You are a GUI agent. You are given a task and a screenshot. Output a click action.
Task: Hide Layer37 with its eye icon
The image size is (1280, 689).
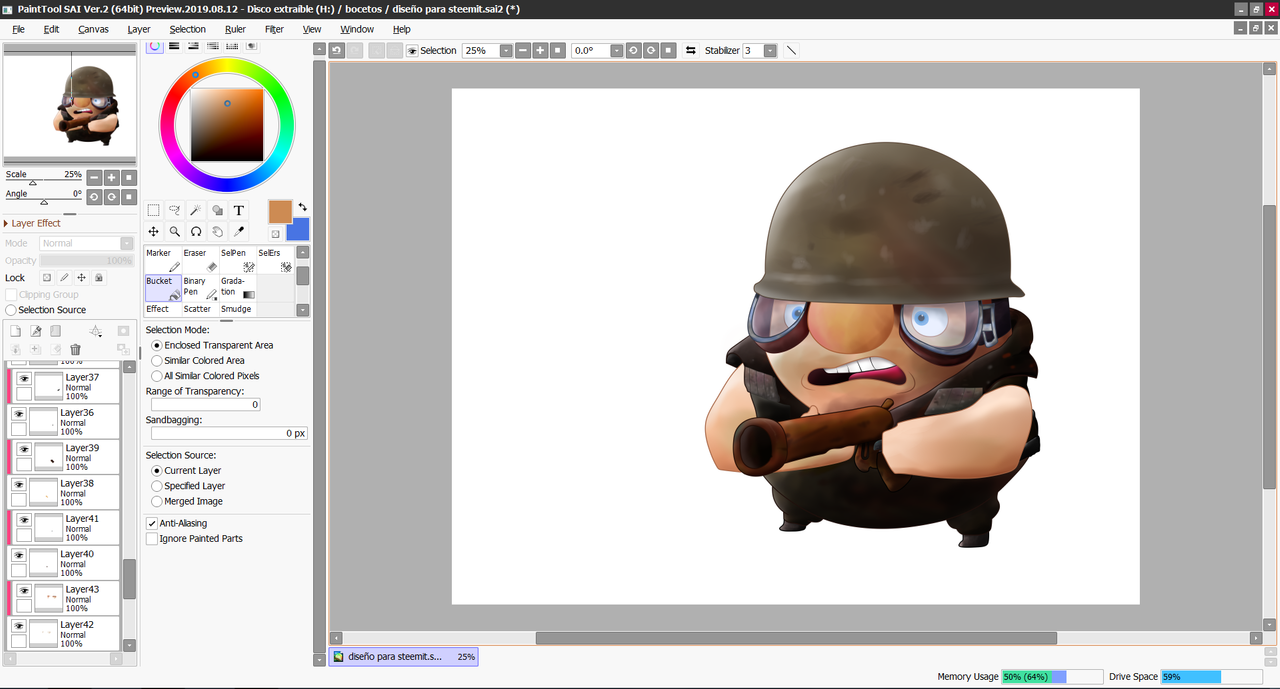(24, 378)
